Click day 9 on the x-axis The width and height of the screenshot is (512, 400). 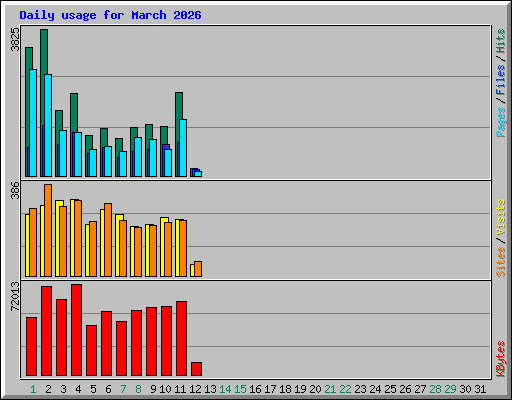(153, 389)
